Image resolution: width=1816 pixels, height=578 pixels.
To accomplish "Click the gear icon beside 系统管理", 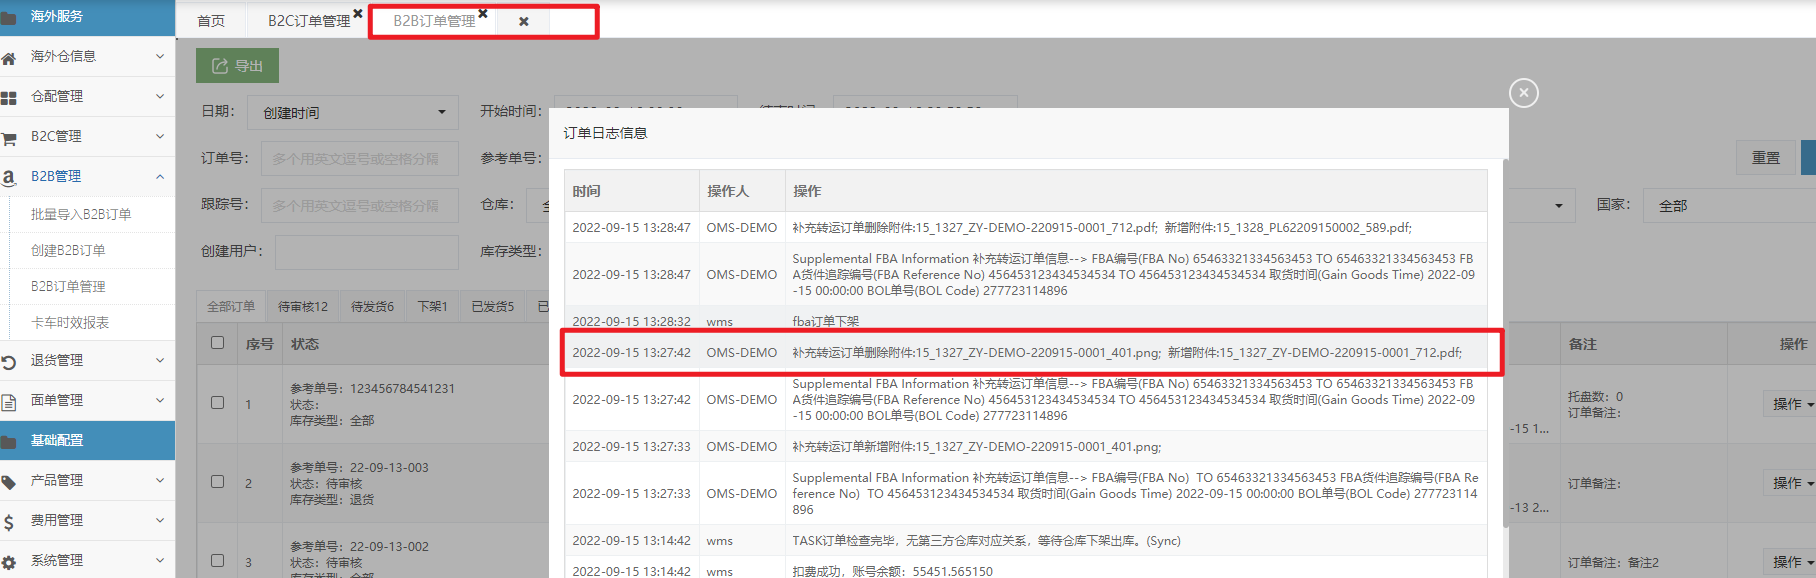I will coord(9,562).
